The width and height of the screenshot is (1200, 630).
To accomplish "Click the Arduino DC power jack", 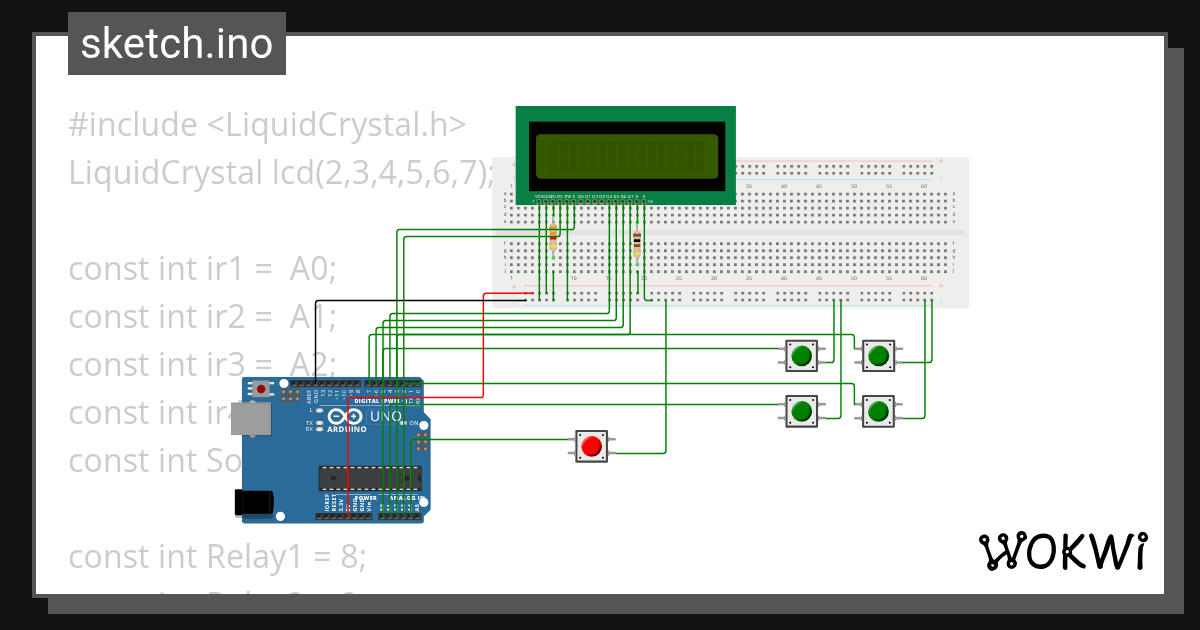I will 253,502.
